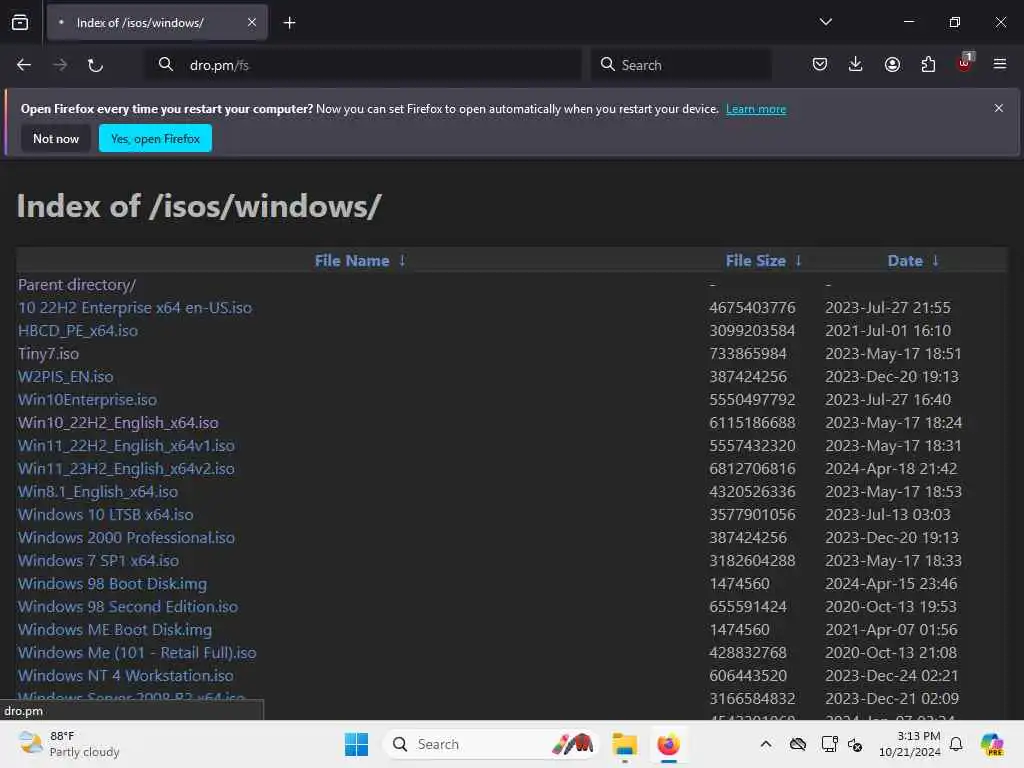Open the Windows Start menu
The height and width of the screenshot is (768, 1024).
[357, 744]
